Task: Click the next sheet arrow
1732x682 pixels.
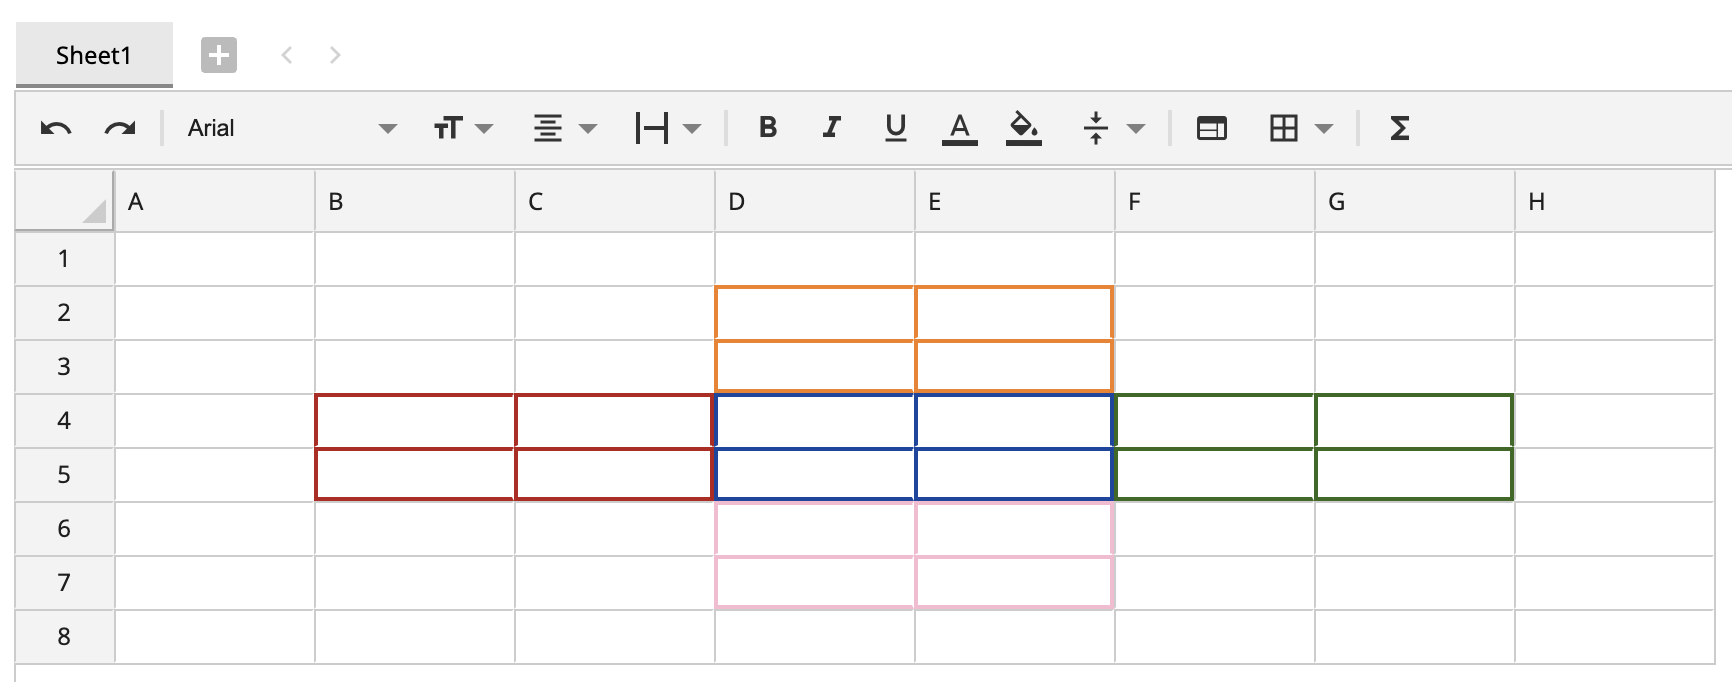Action: click(x=335, y=55)
